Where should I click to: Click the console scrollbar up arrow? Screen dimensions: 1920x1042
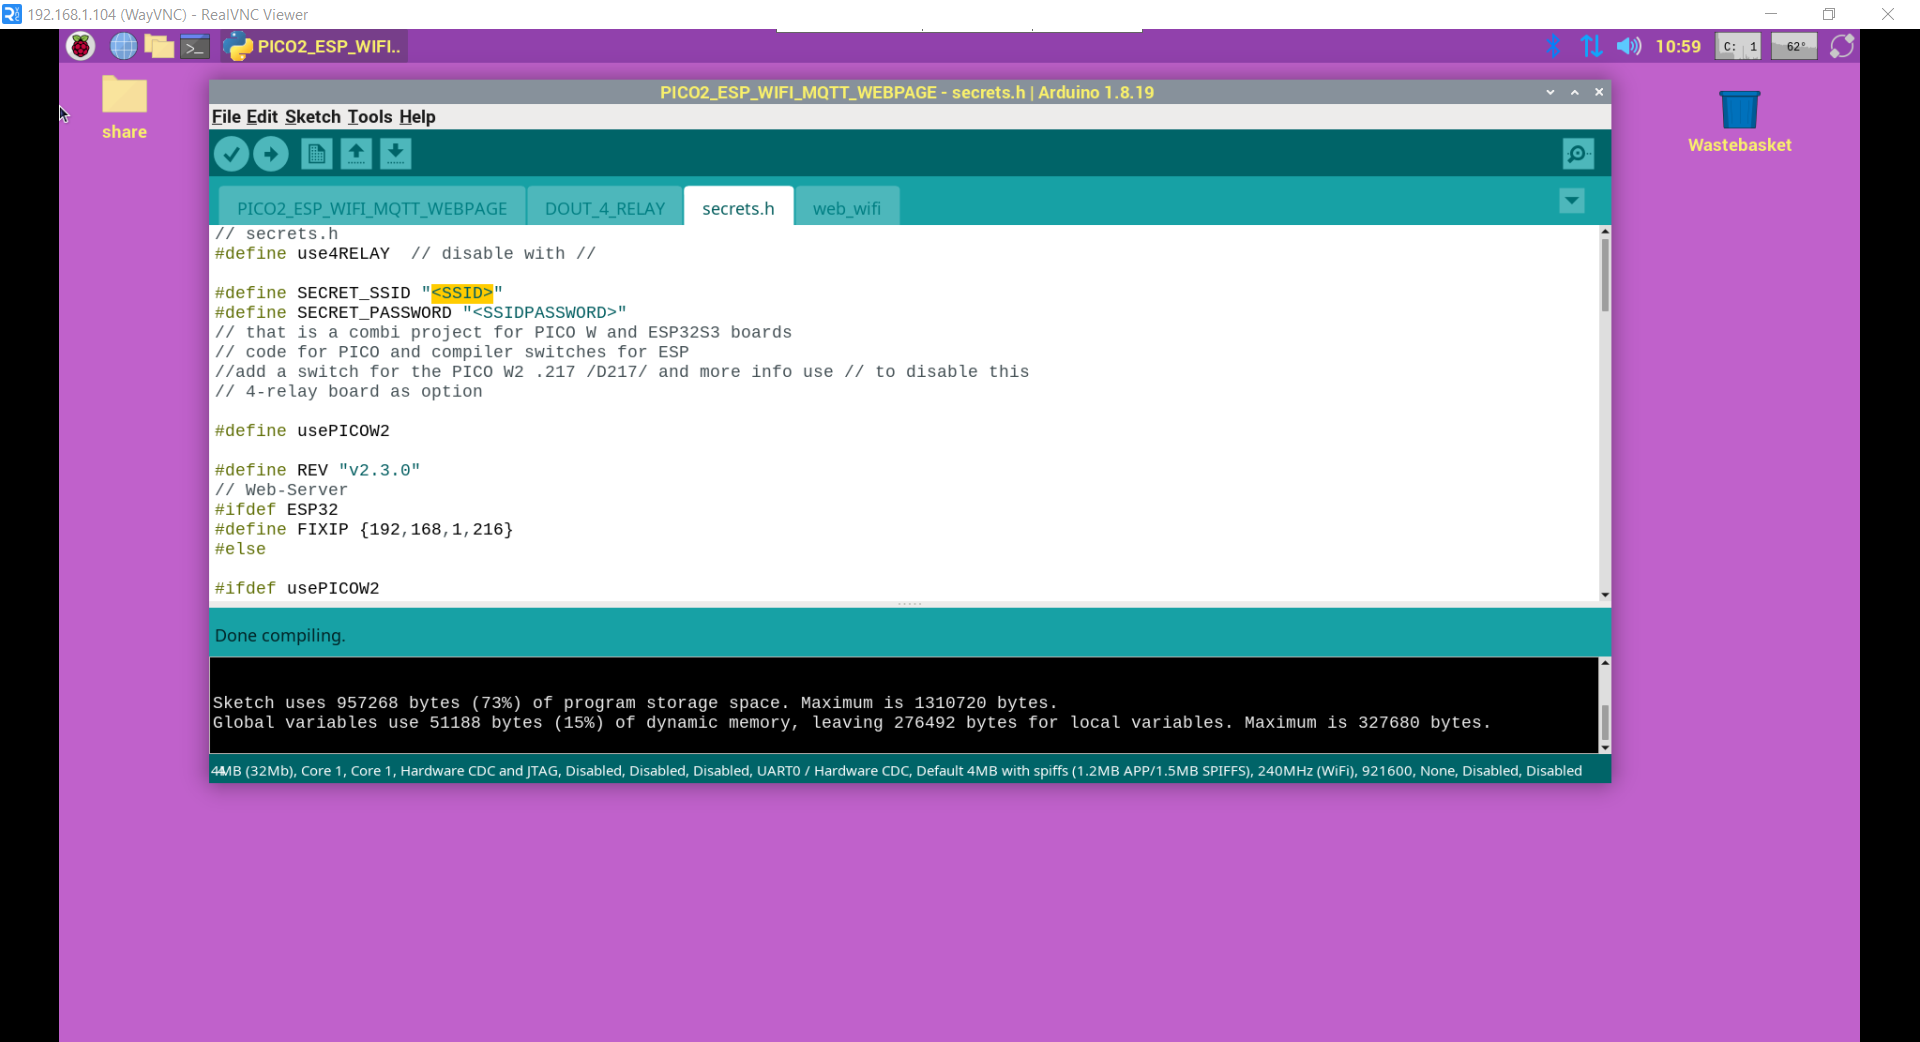(1605, 663)
